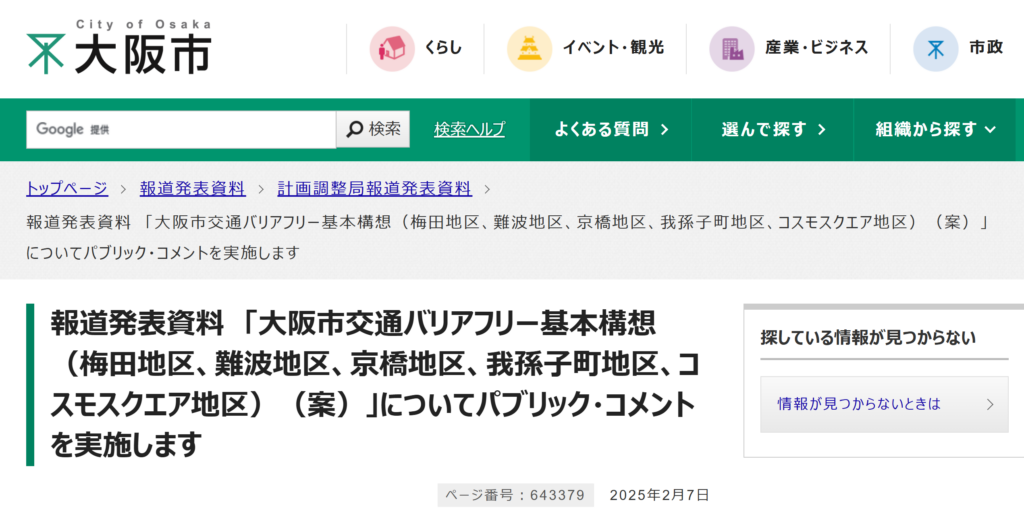Select the 産業・ビジネス navigation label
This screenshot has width=1024, height=525.
[816, 48]
